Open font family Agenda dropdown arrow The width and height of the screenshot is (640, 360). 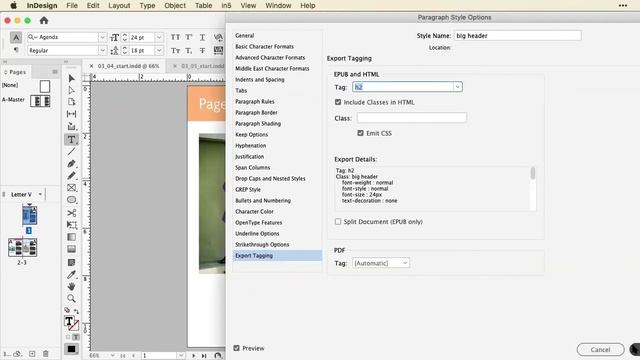coord(102,37)
